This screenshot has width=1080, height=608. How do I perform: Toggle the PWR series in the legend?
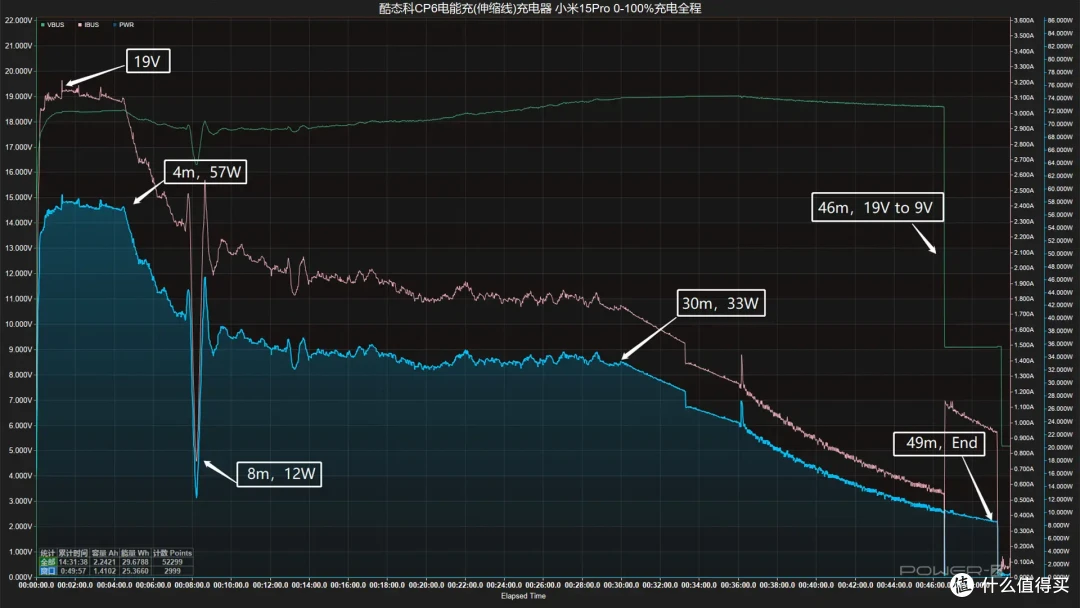(x=123, y=25)
